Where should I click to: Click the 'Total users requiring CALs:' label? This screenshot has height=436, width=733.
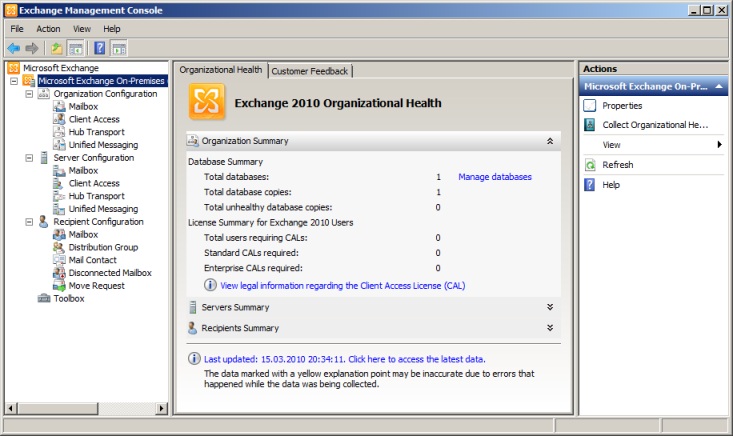(x=256, y=238)
